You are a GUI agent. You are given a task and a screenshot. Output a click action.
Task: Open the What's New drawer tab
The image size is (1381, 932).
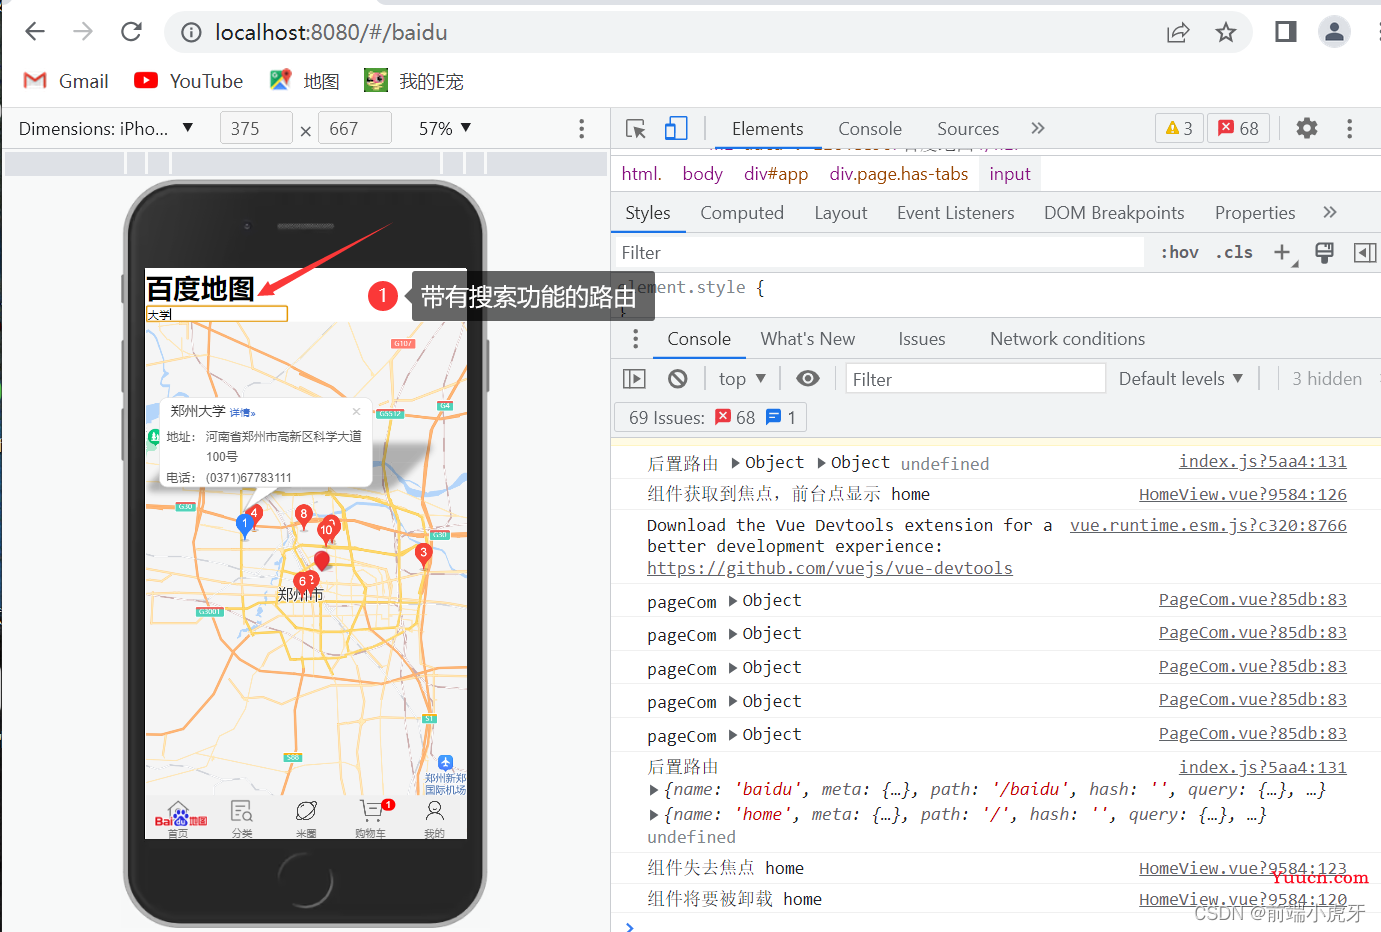coord(808,339)
